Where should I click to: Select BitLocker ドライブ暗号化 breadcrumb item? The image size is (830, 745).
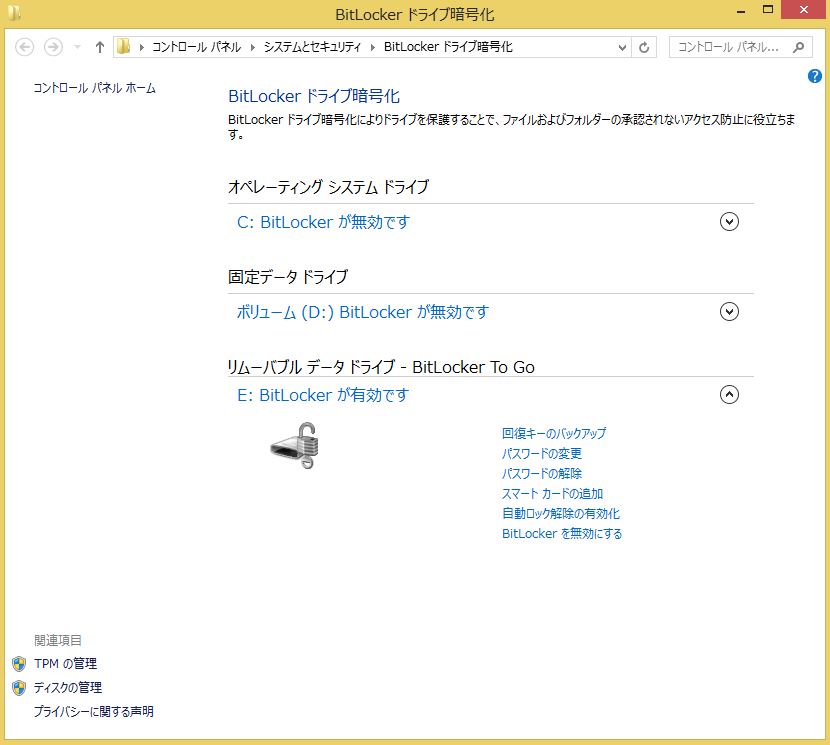click(x=448, y=47)
